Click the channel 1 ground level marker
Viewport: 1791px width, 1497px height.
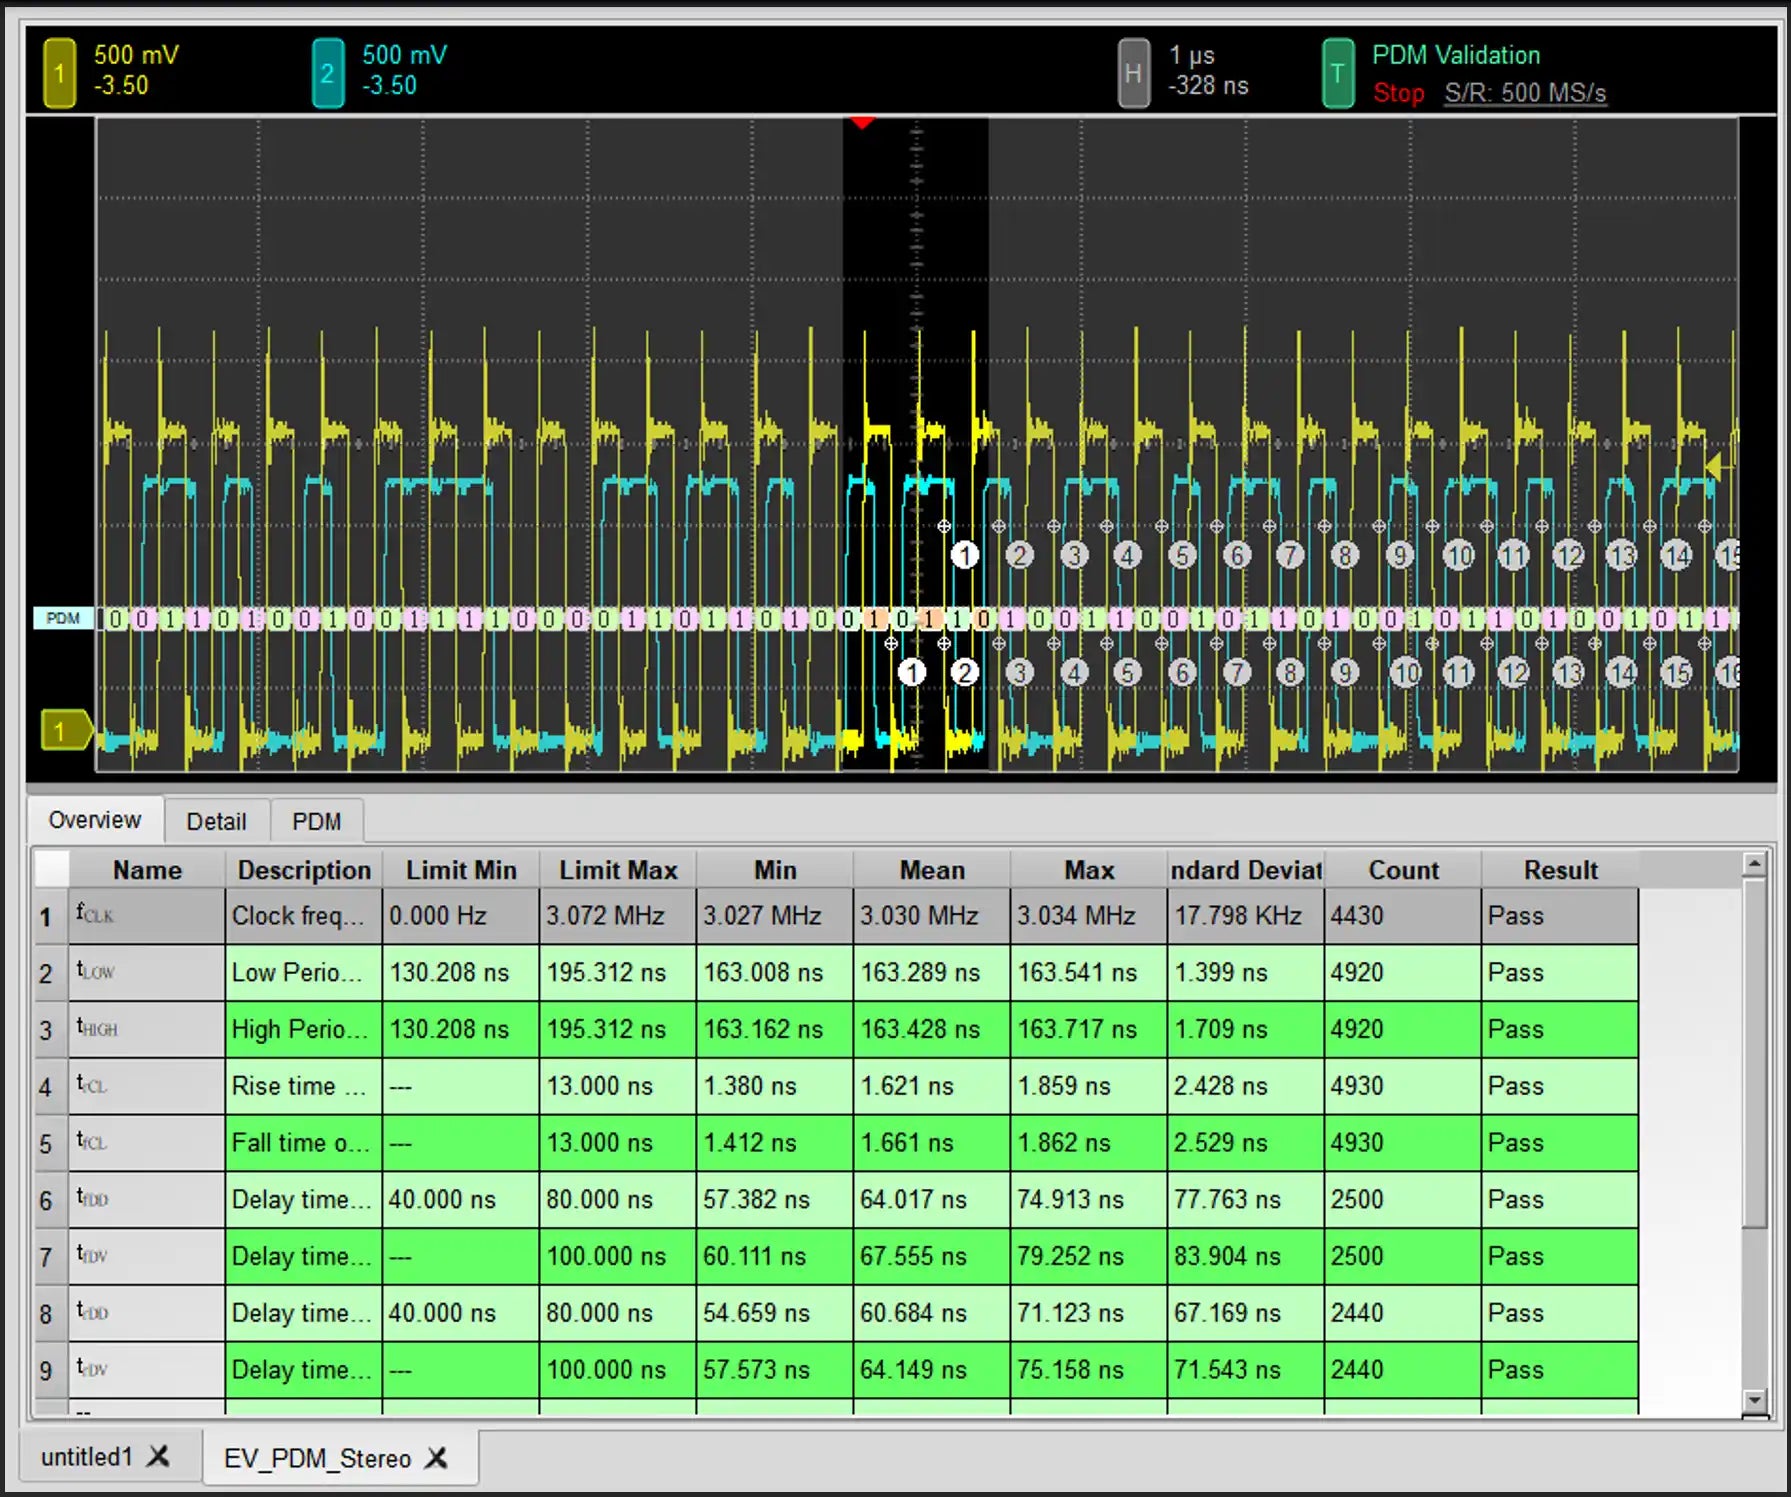tap(63, 731)
